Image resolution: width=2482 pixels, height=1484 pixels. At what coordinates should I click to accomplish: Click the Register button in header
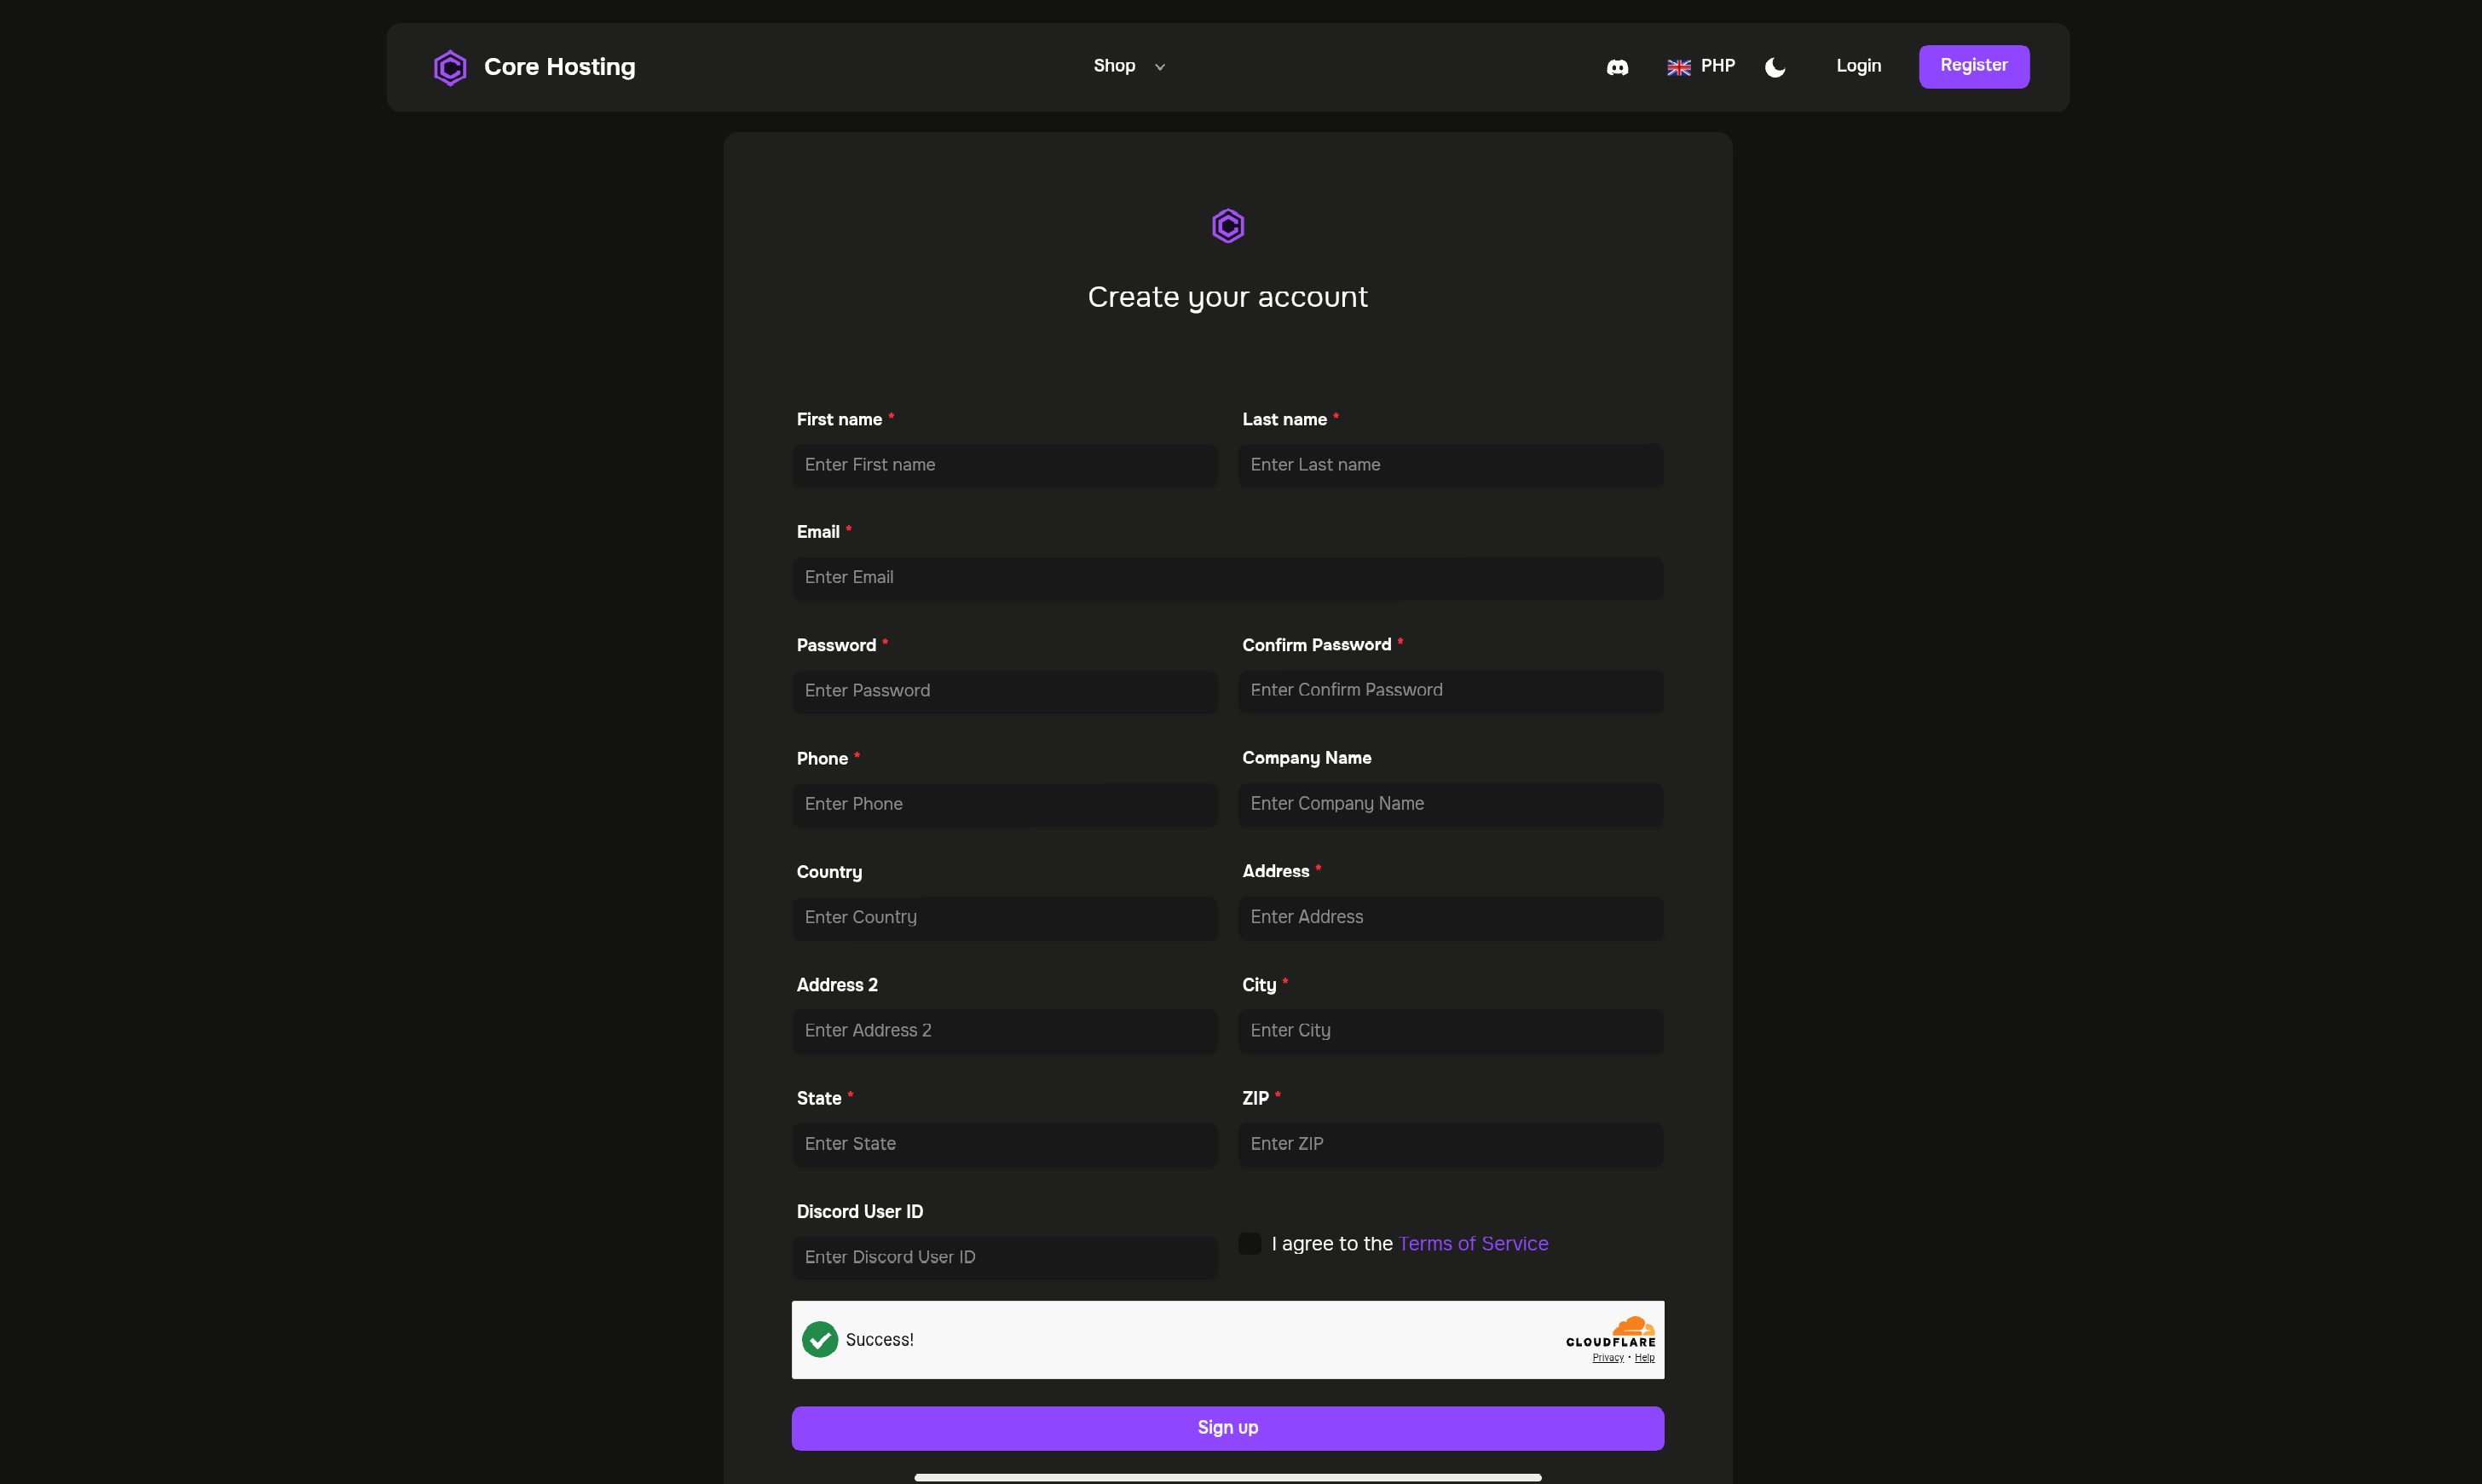click(x=1973, y=66)
